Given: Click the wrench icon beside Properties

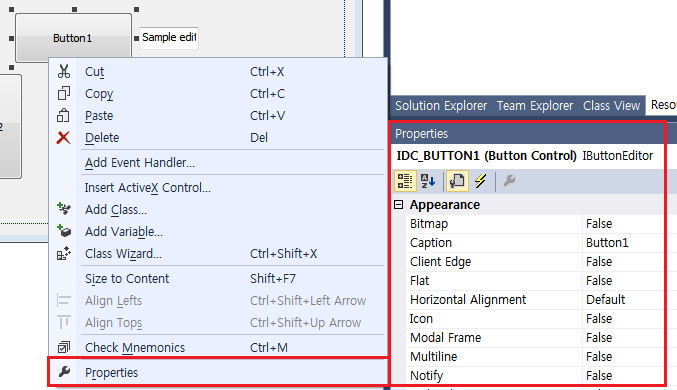Looking at the screenshot, I should click(x=64, y=371).
